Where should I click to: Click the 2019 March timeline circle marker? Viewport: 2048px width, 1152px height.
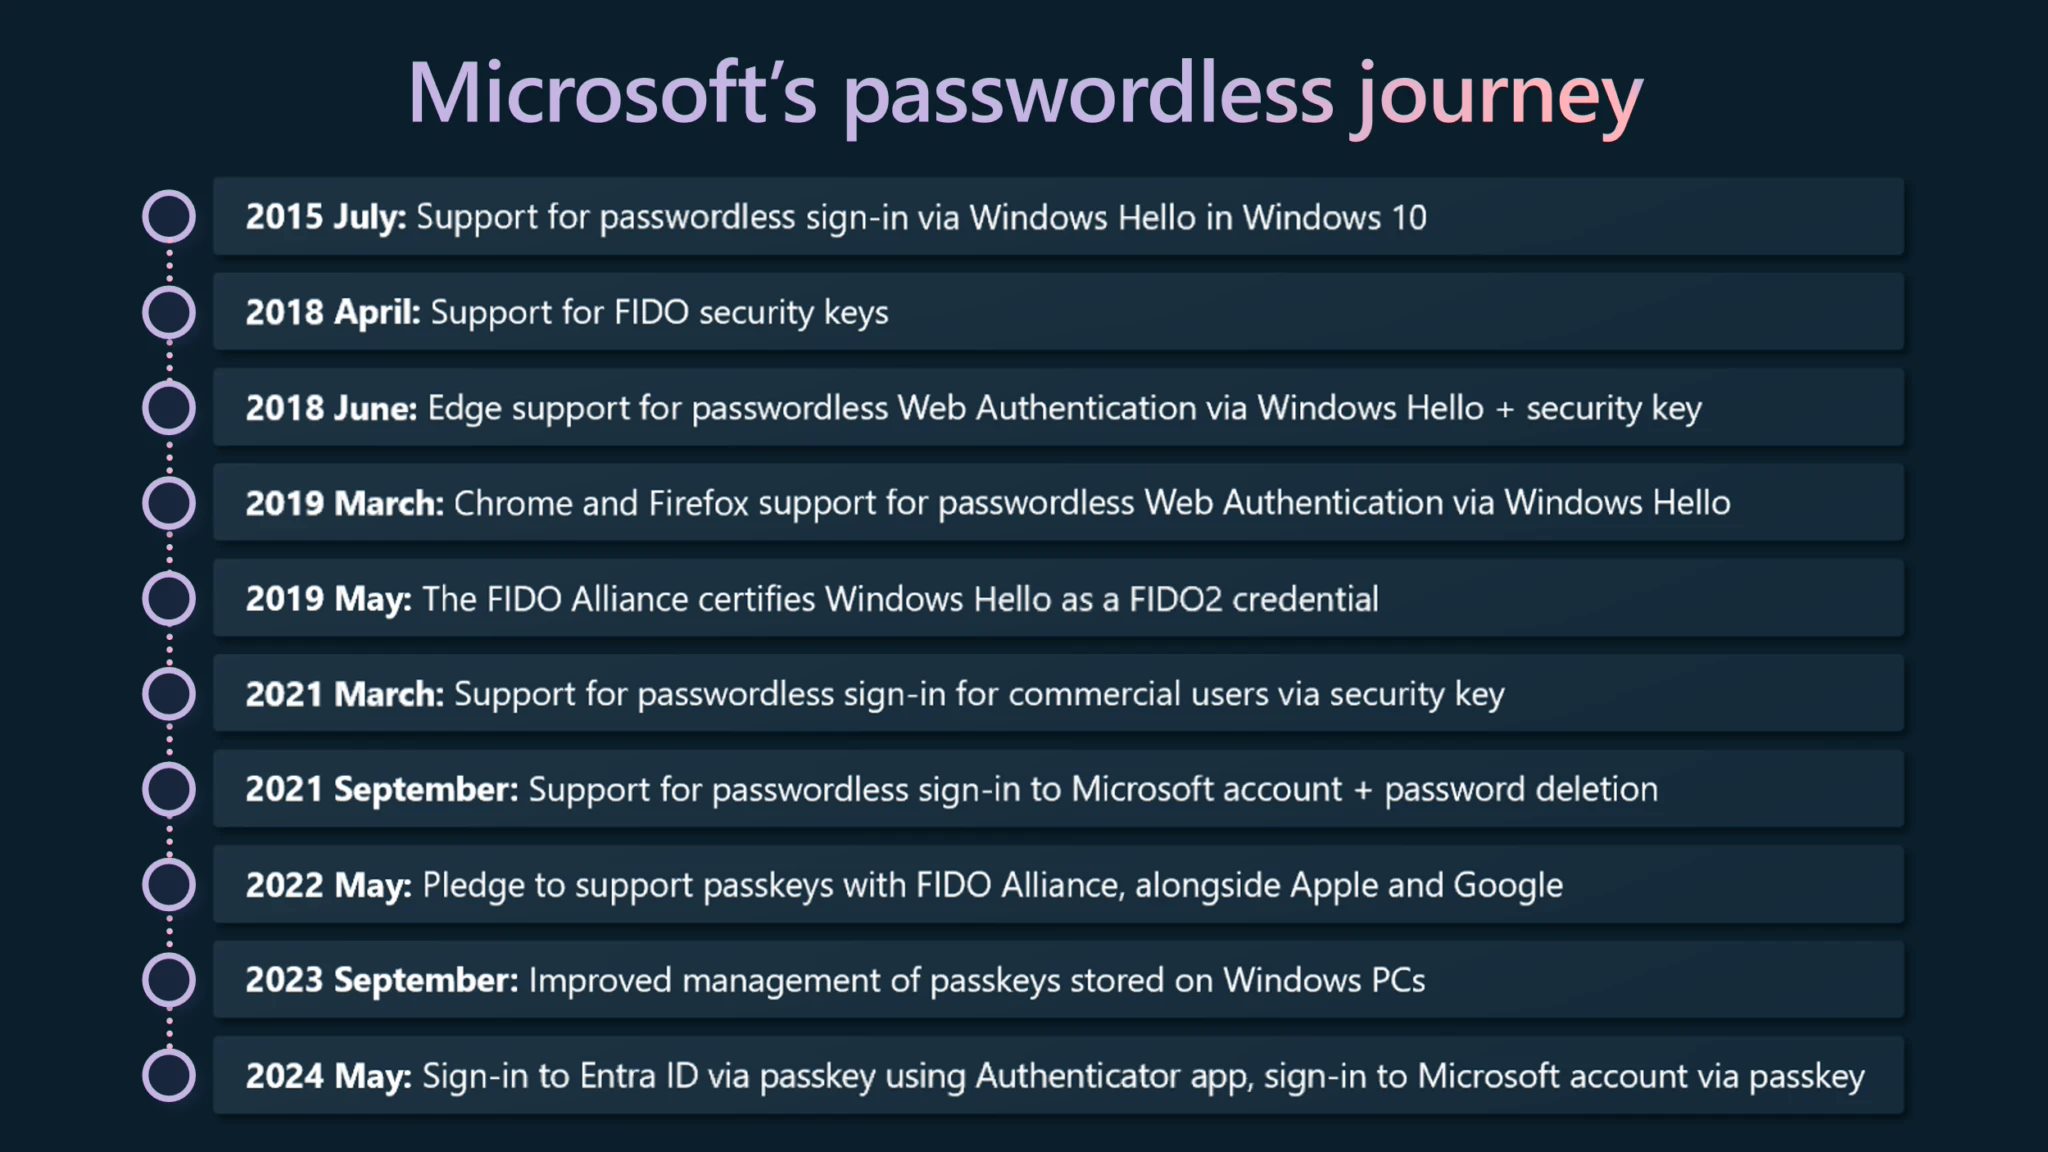(x=169, y=502)
